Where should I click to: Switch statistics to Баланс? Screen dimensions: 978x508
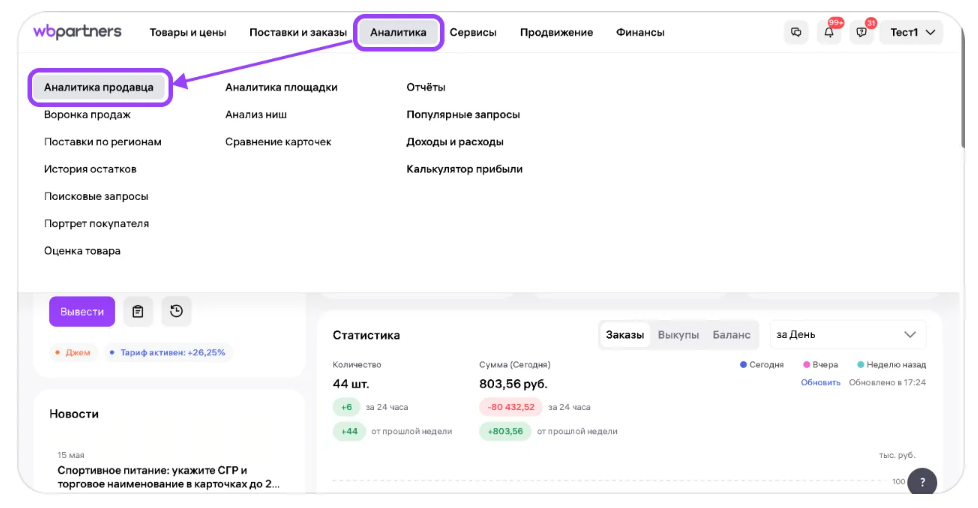(x=731, y=335)
